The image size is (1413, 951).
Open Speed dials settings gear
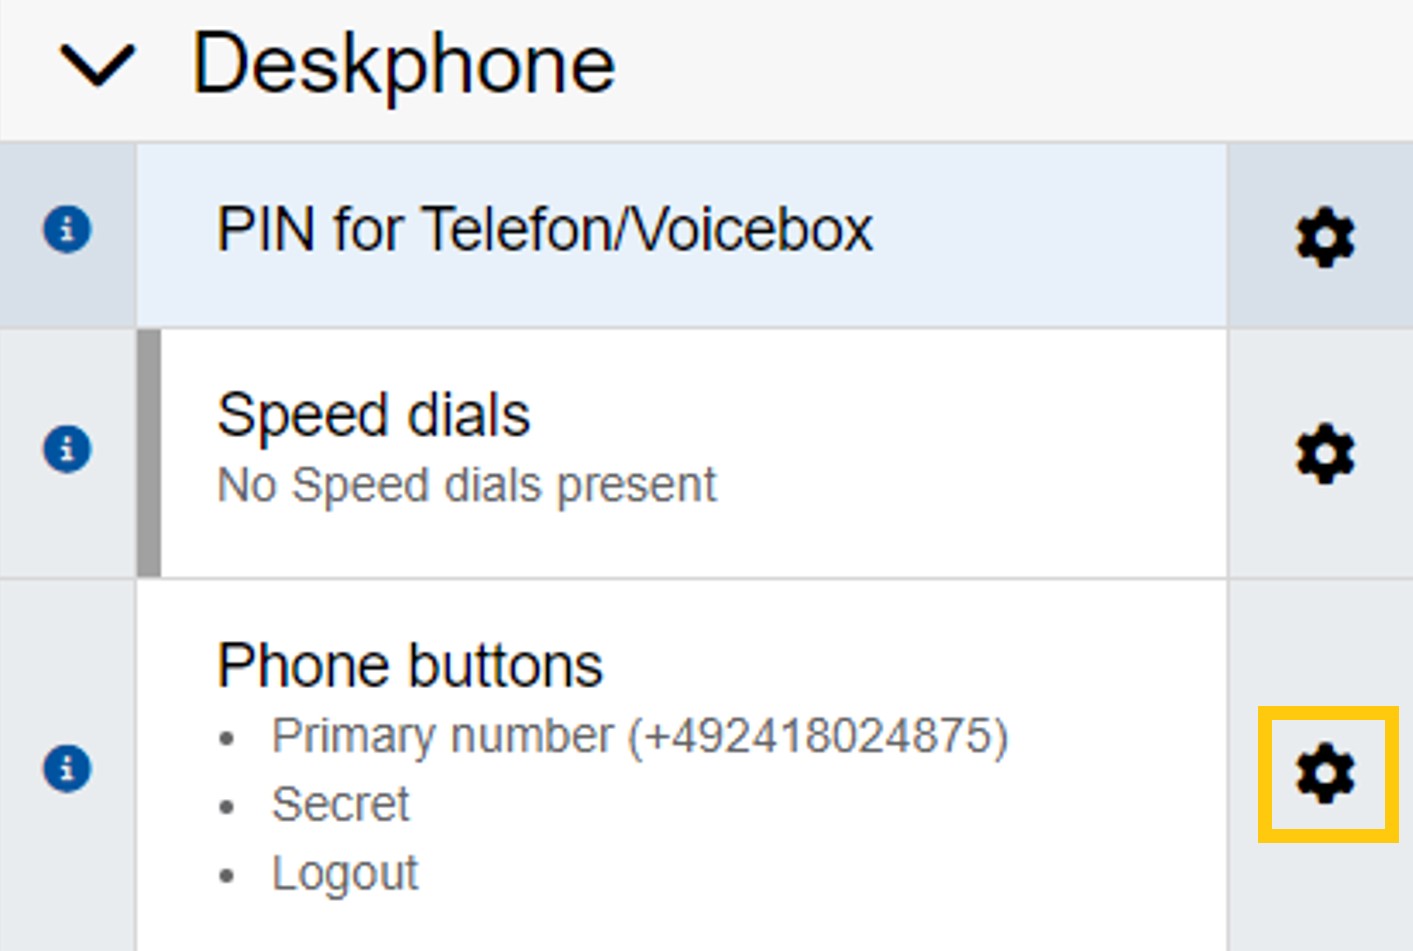[1325, 454]
